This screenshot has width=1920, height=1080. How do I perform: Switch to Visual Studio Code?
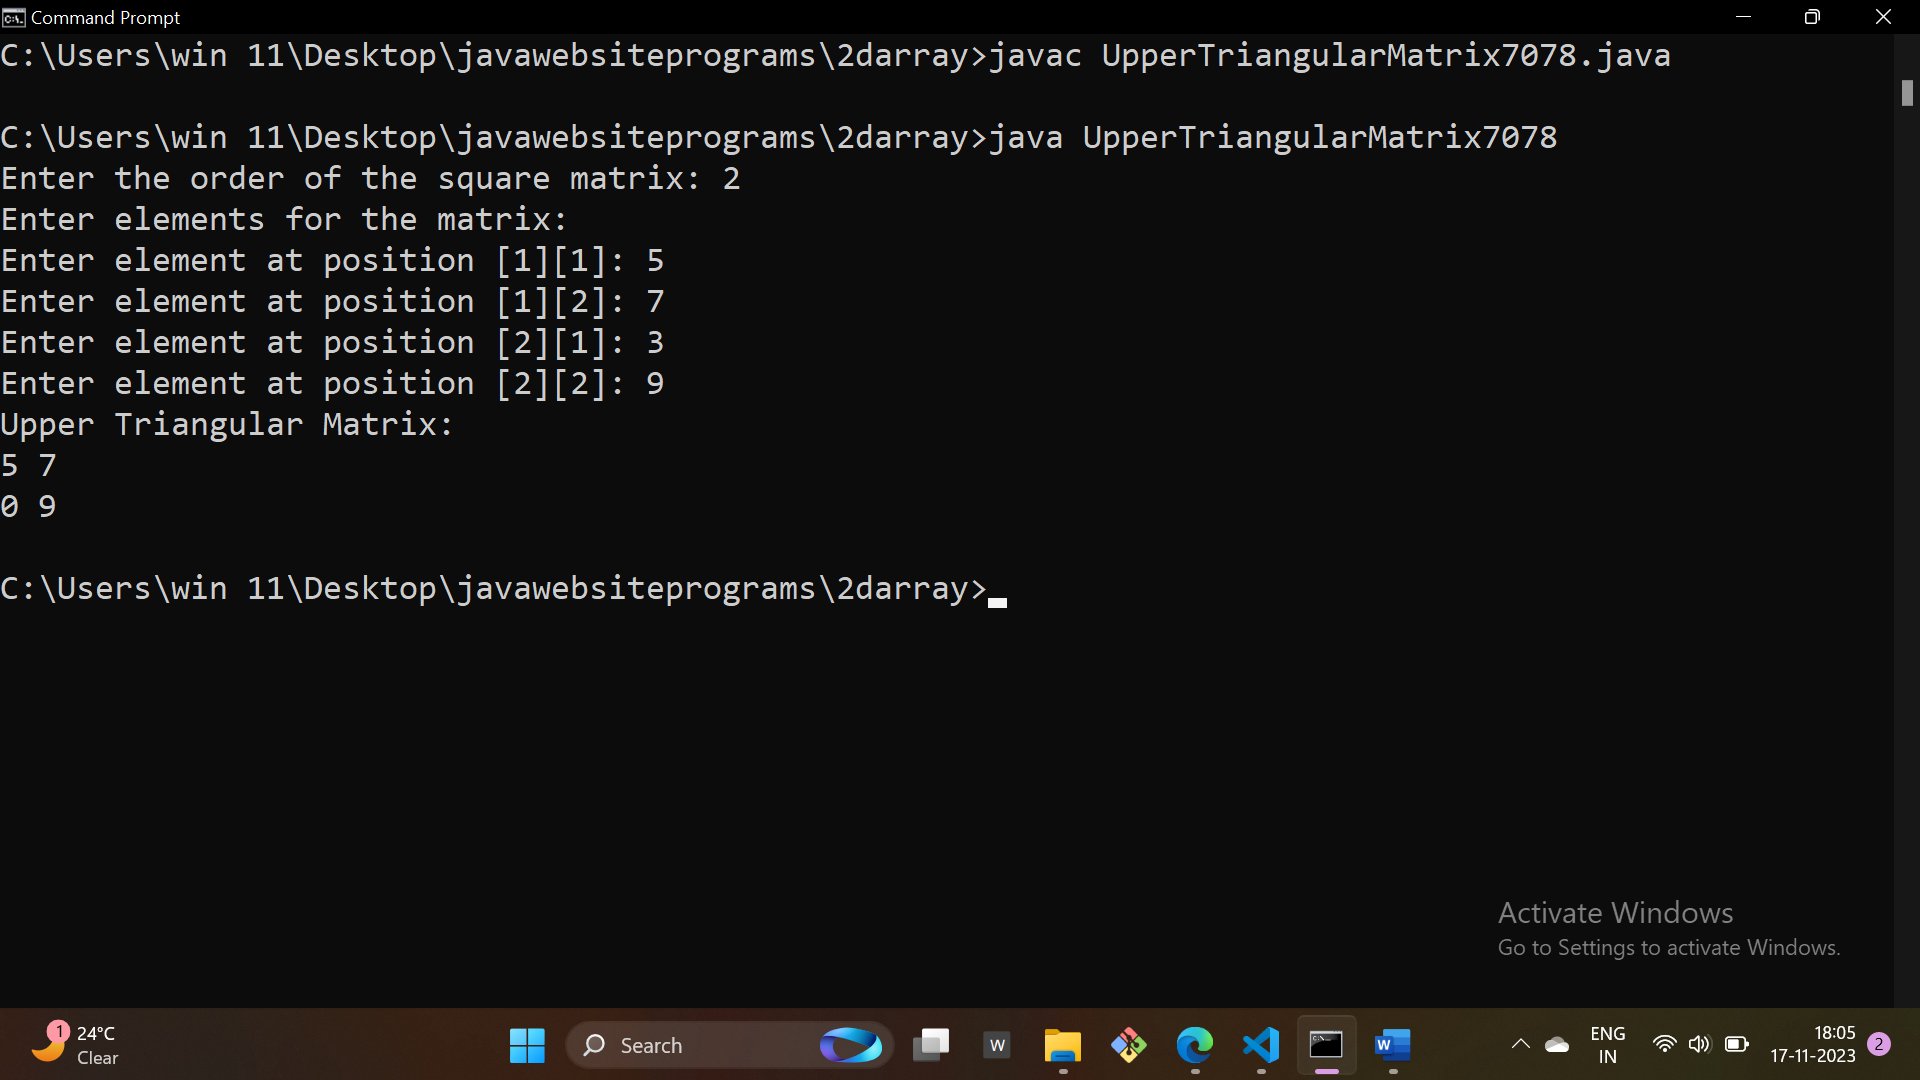tap(1260, 1045)
